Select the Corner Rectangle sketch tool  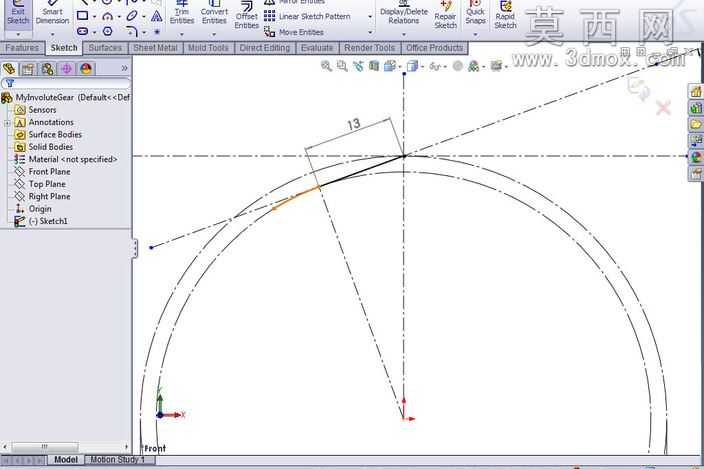[x=82, y=16]
